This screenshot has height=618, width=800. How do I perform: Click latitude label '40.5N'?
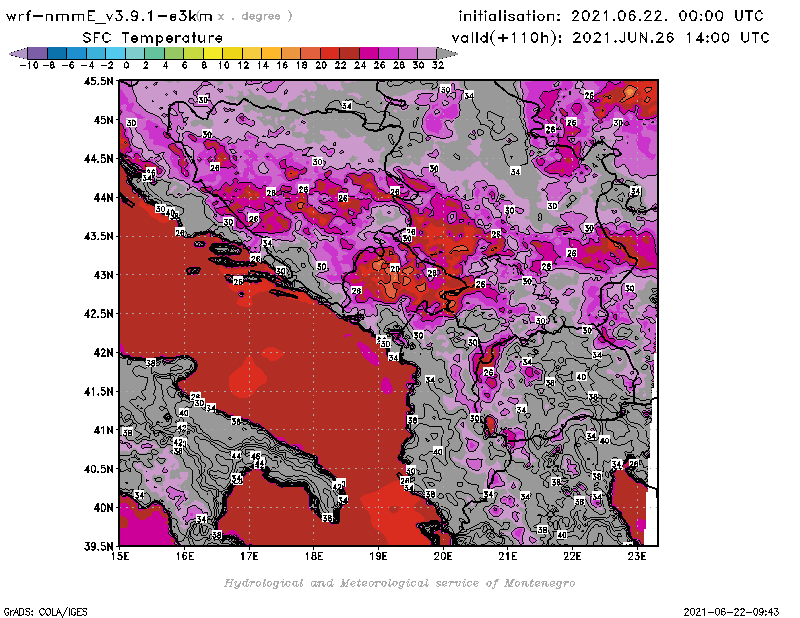pyautogui.click(x=99, y=469)
